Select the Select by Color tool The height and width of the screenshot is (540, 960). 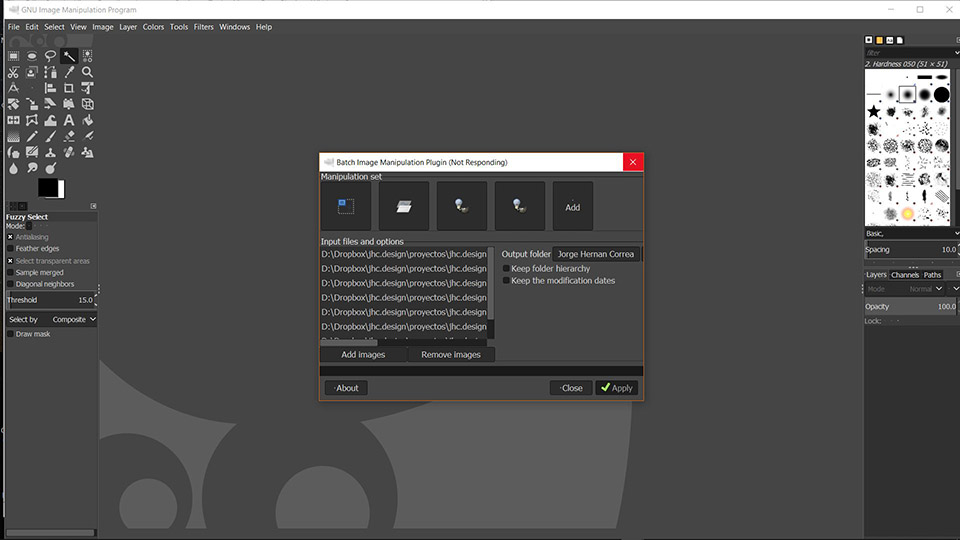[88, 56]
